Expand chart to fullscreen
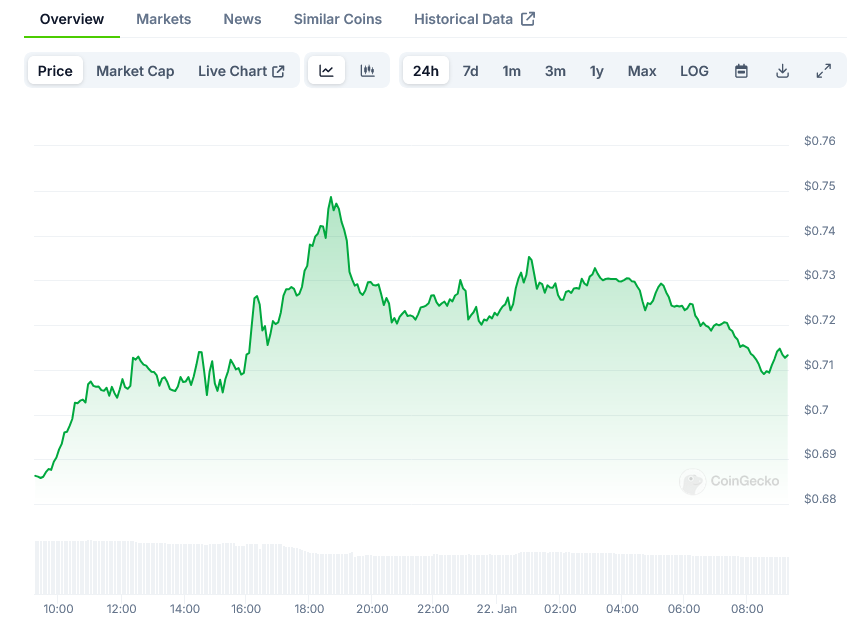Image resolution: width=847 pixels, height=627 pixels. 823,71
